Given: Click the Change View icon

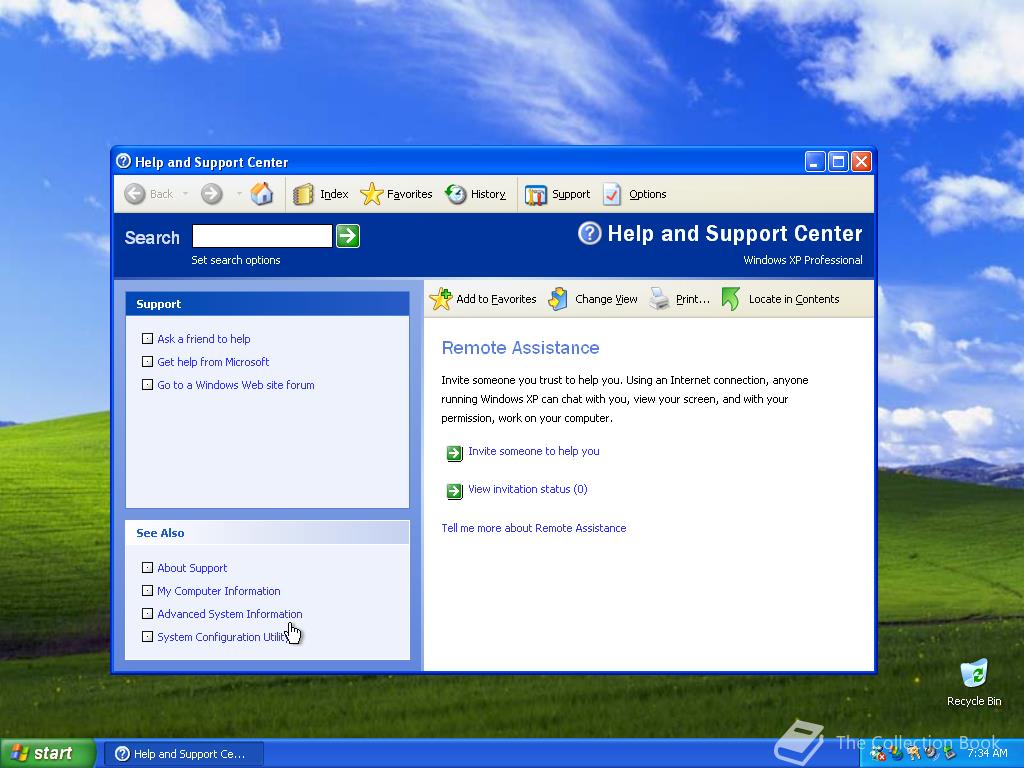Looking at the screenshot, I should pyautogui.click(x=558, y=299).
